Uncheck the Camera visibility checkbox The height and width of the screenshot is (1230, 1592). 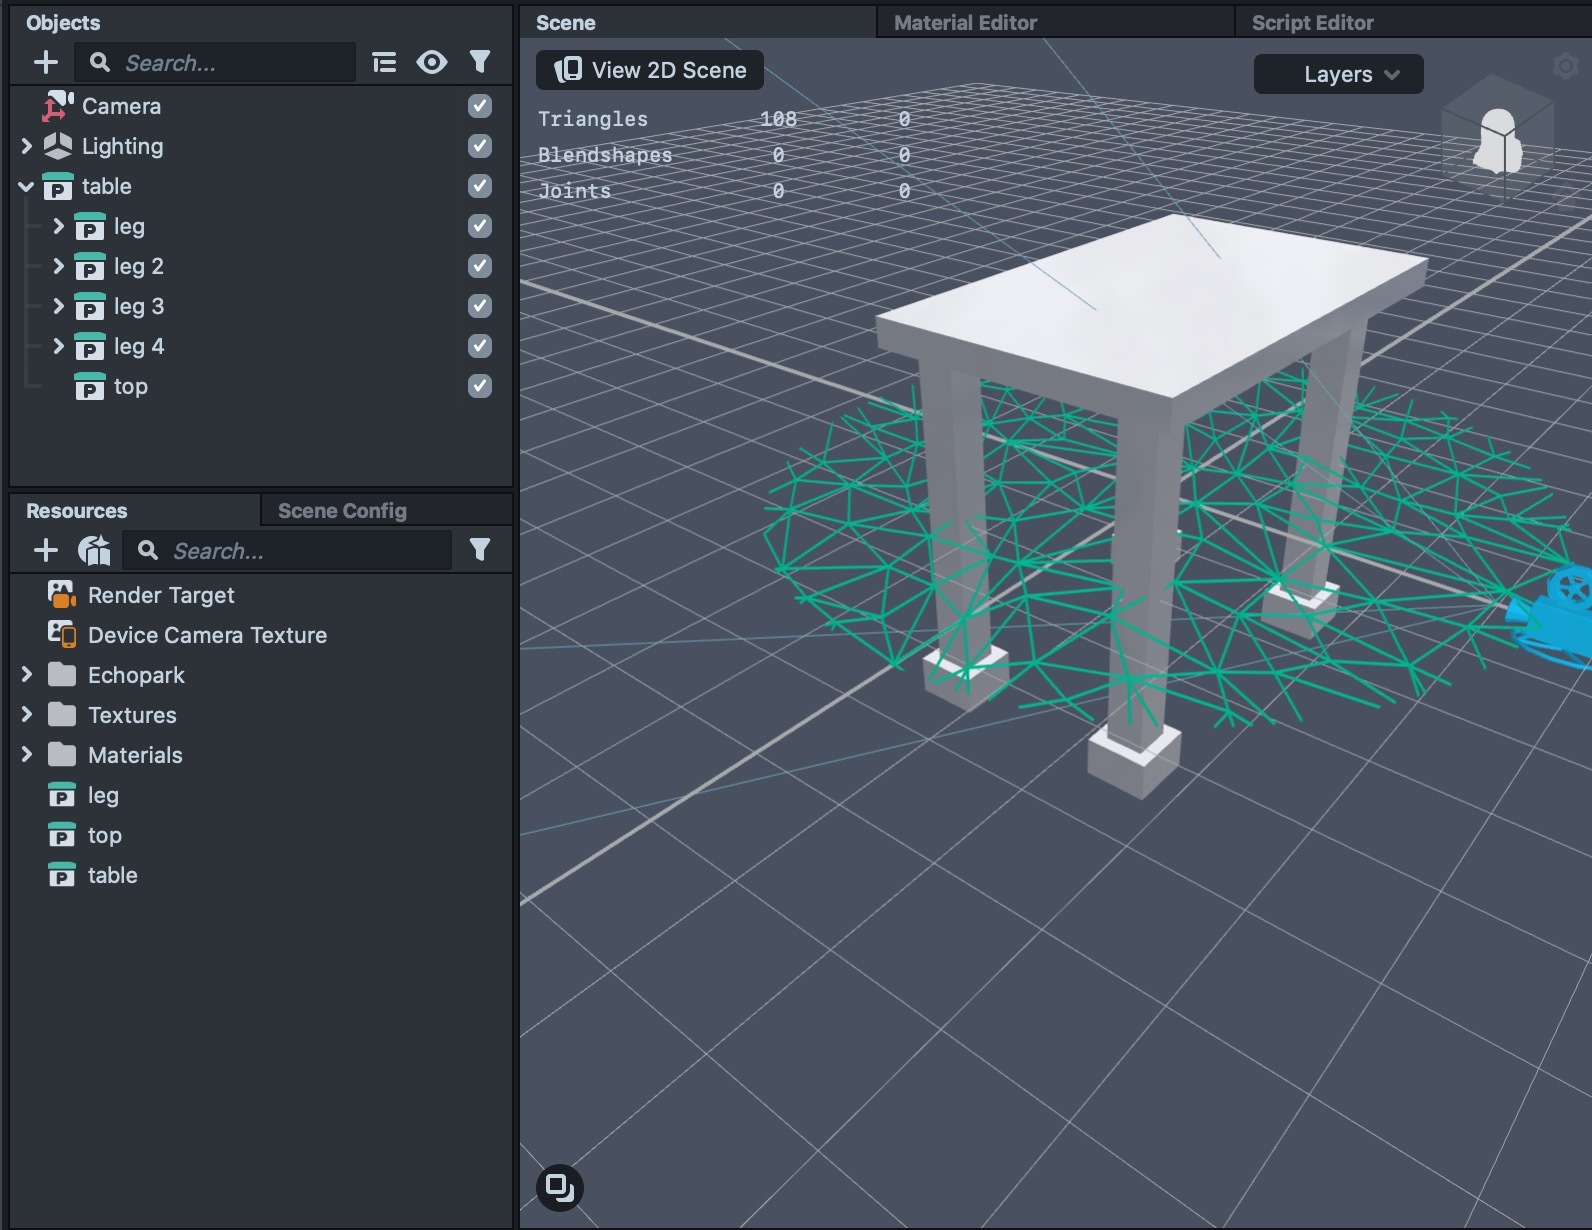(480, 106)
